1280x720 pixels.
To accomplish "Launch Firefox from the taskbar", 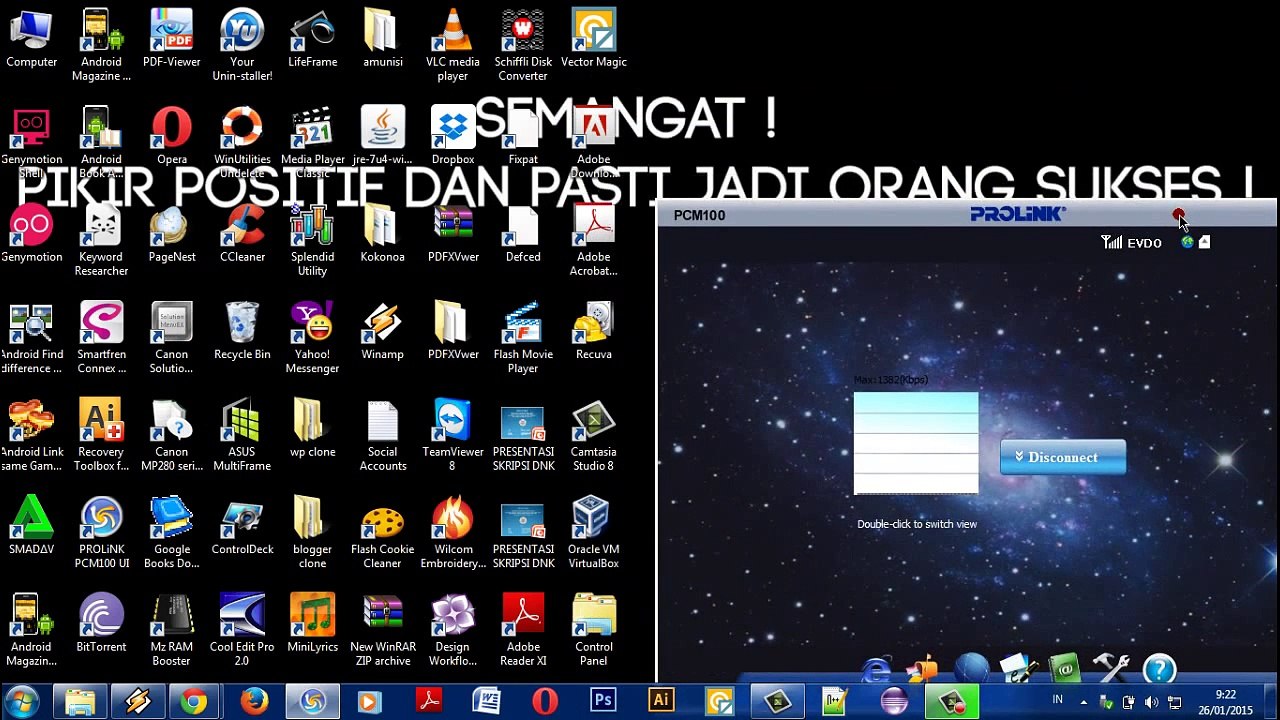I will [254, 702].
